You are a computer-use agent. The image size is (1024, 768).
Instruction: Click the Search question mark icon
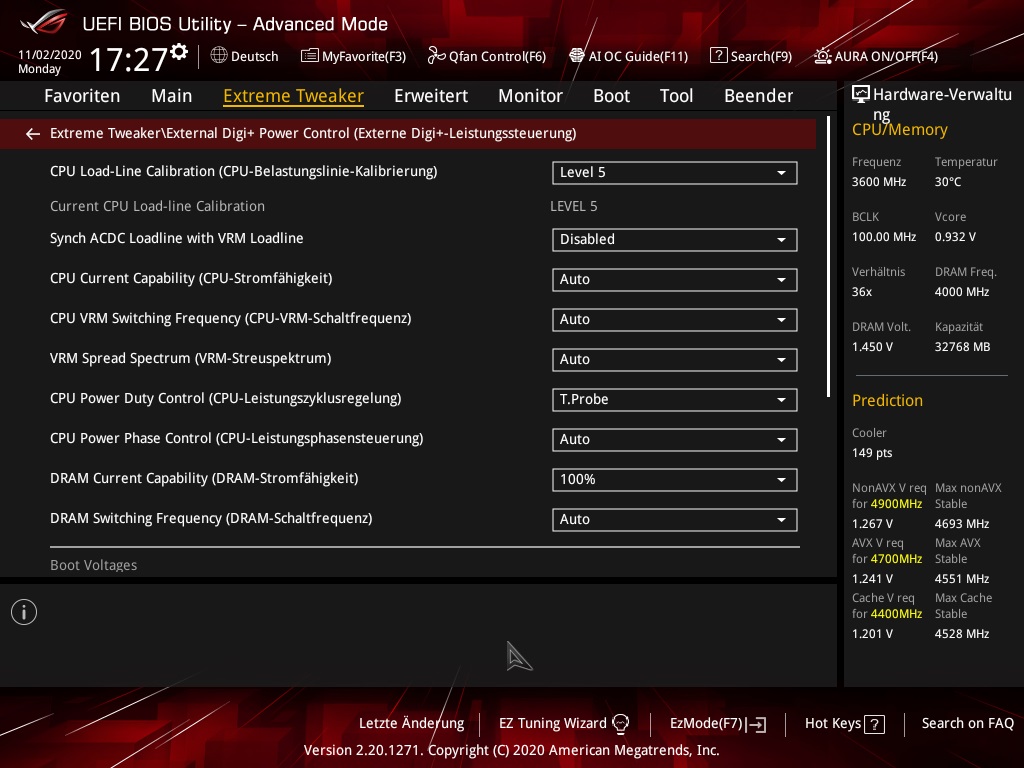(718, 56)
